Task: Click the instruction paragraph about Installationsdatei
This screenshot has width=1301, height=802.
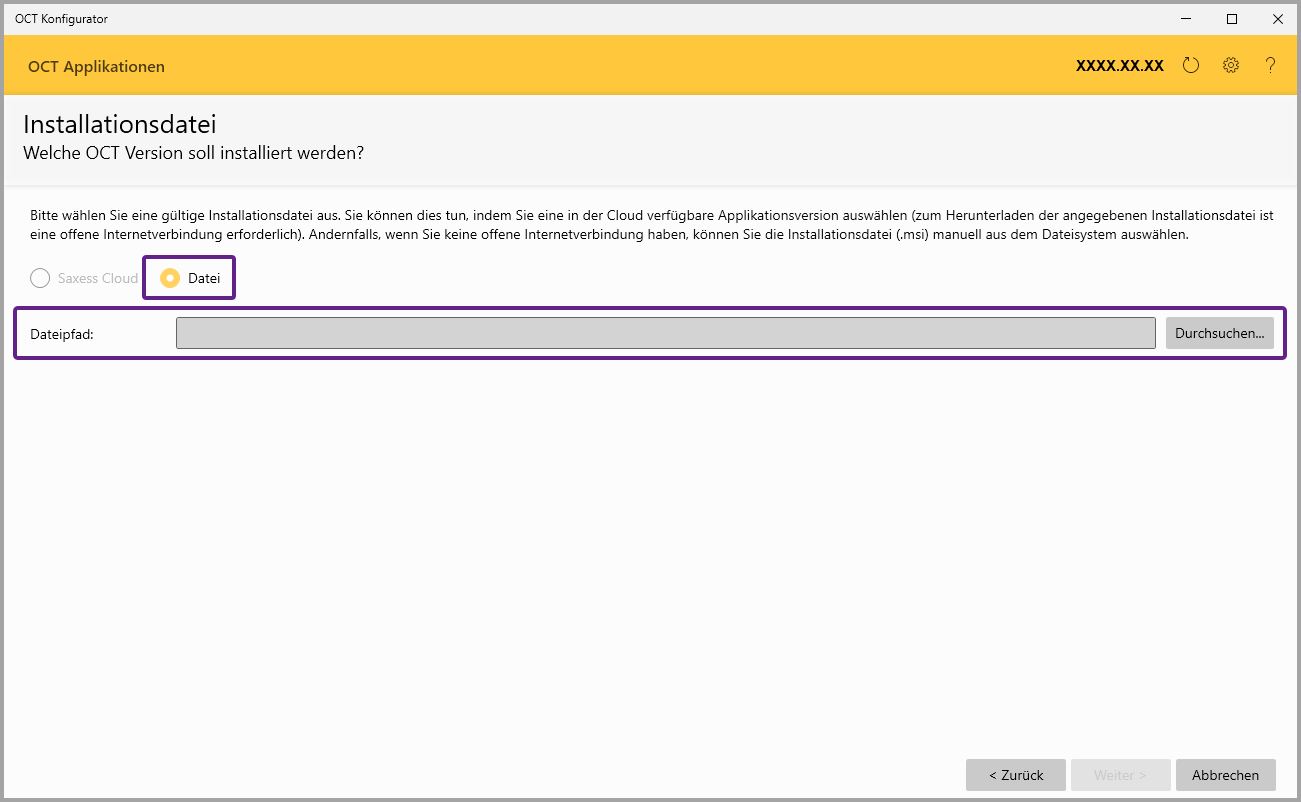Action: [650, 225]
